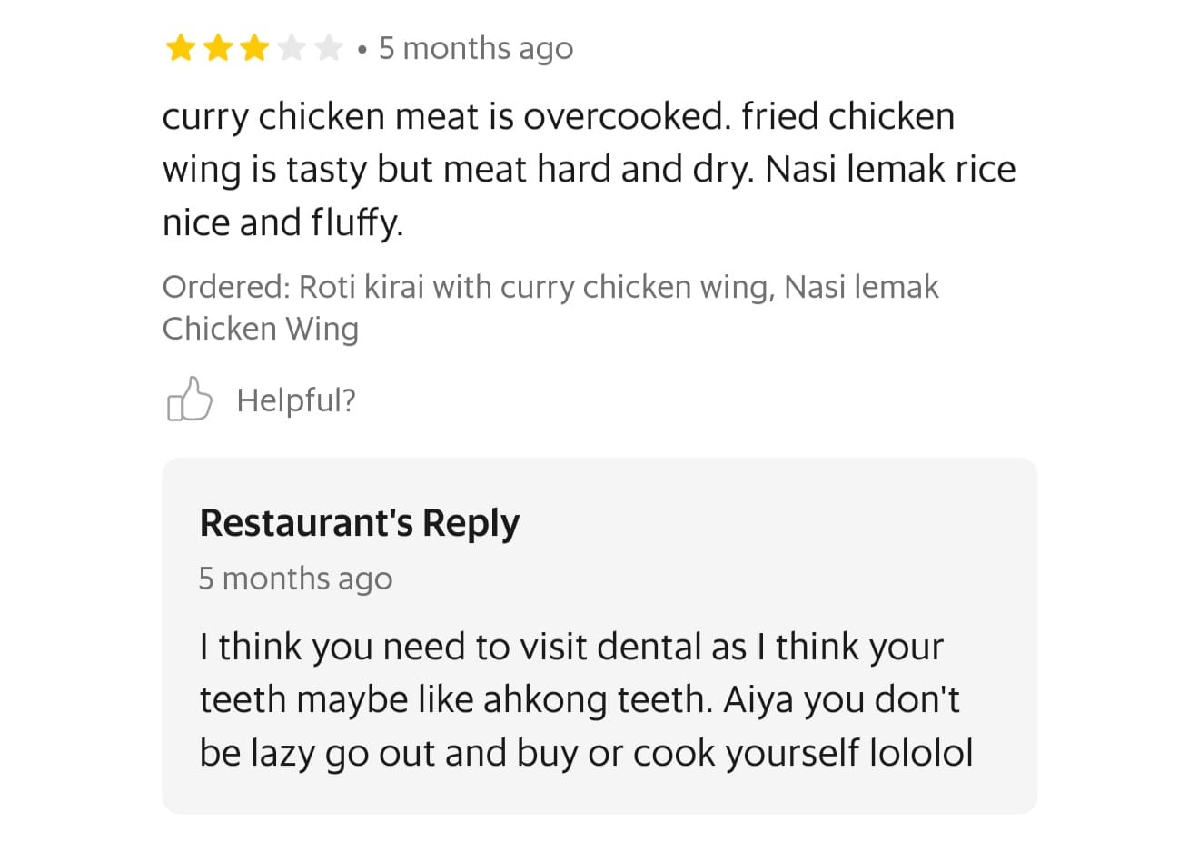Screen dimensions: 1200x850
Task: Click the dot separator beside the star rating
Action: (361, 49)
